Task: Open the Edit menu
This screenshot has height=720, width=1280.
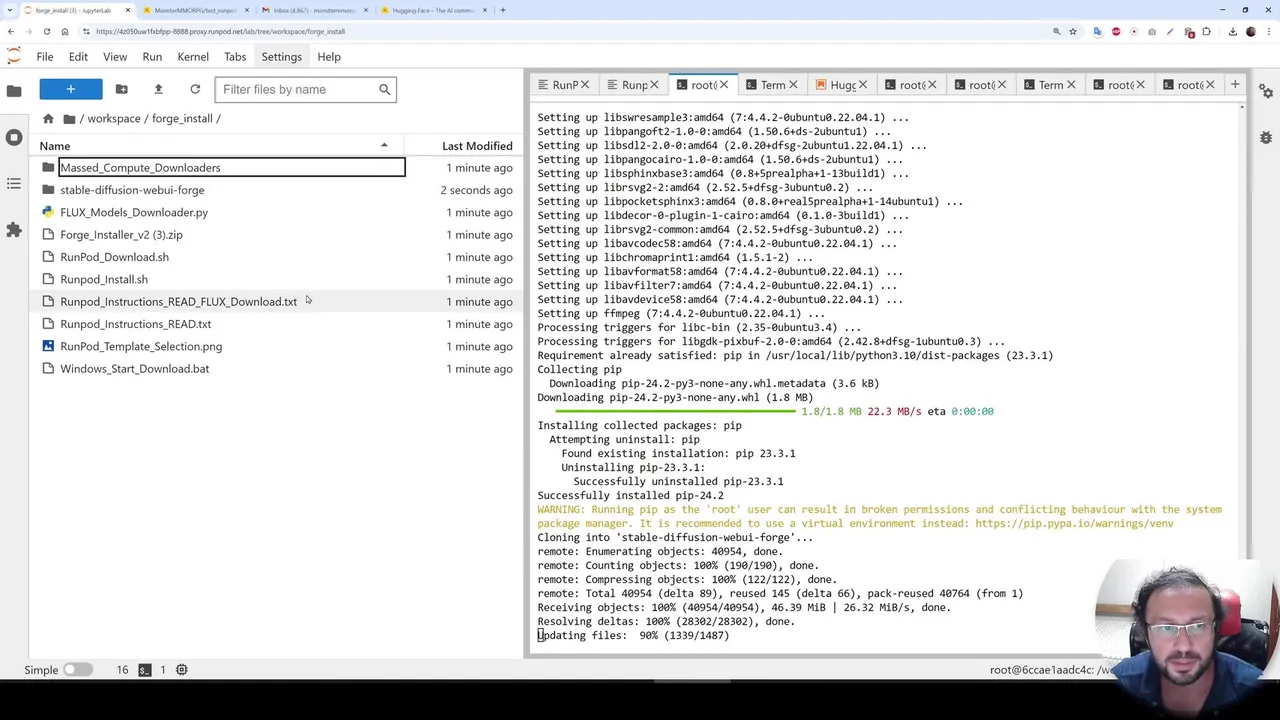Action: point(78,57)
